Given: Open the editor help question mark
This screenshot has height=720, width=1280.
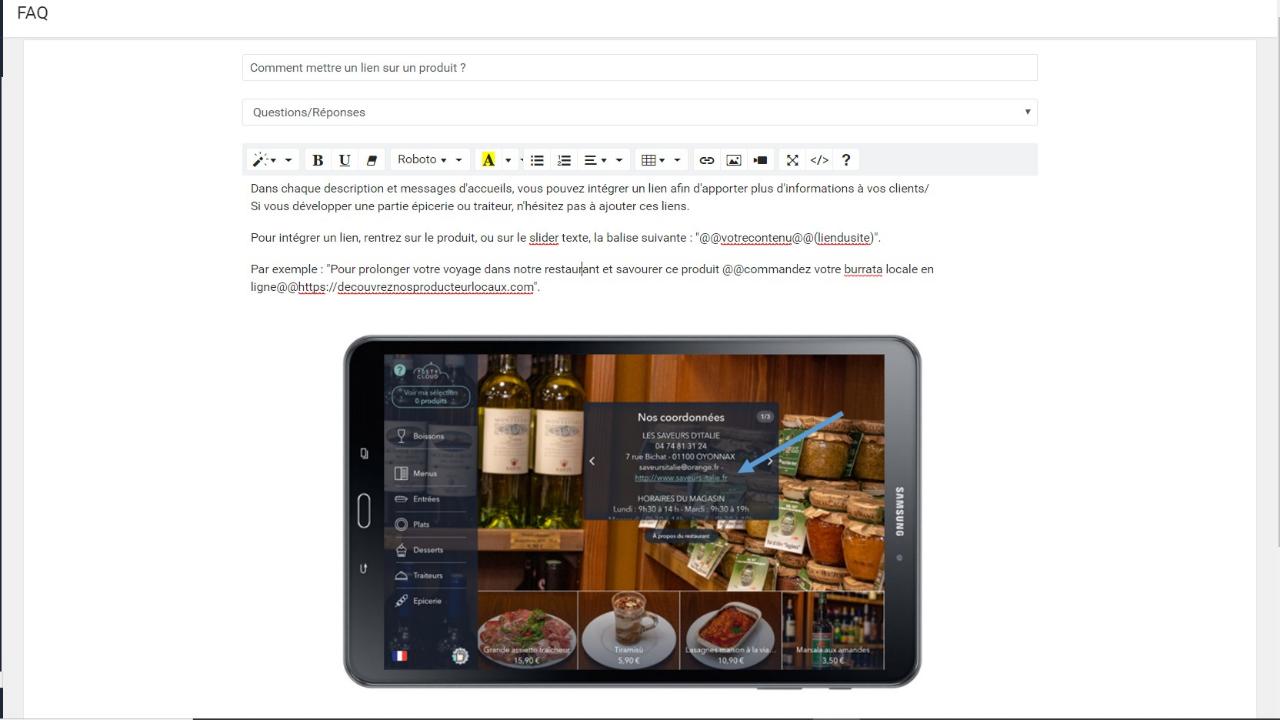Looking at the screenshot, I should coord(846,160).
